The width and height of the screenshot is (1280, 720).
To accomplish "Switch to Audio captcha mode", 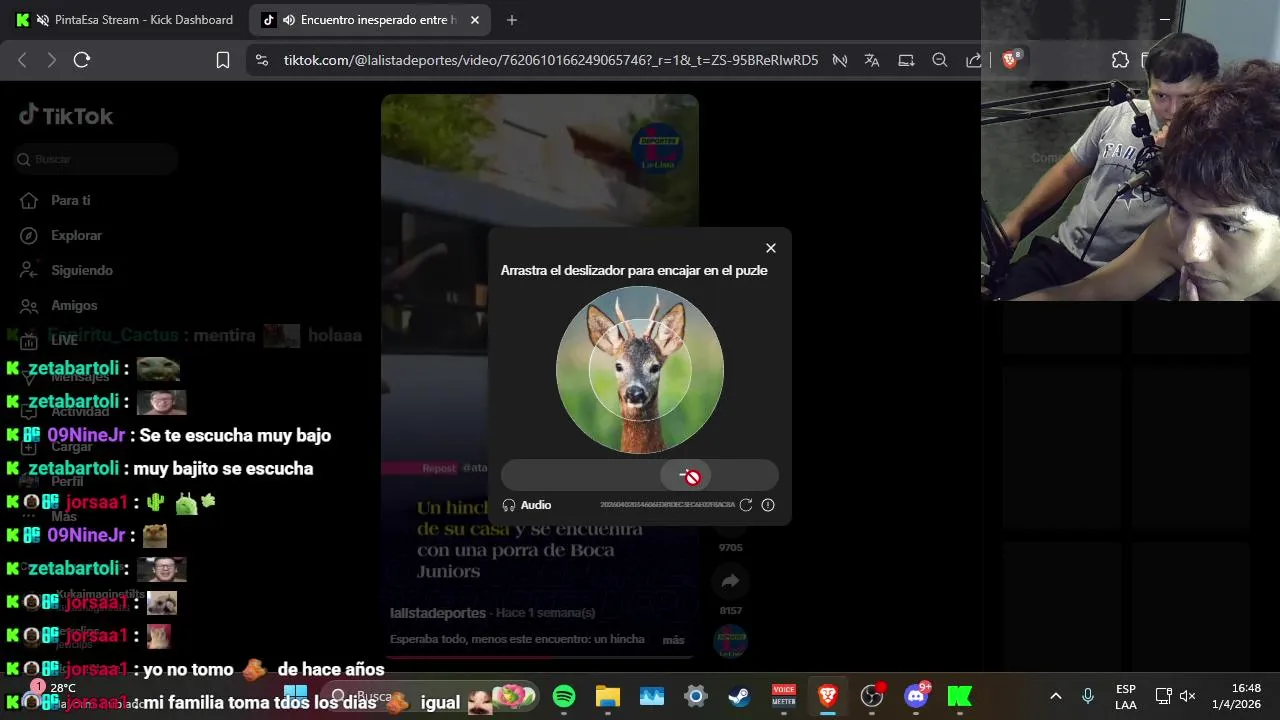I will point(527,505).
